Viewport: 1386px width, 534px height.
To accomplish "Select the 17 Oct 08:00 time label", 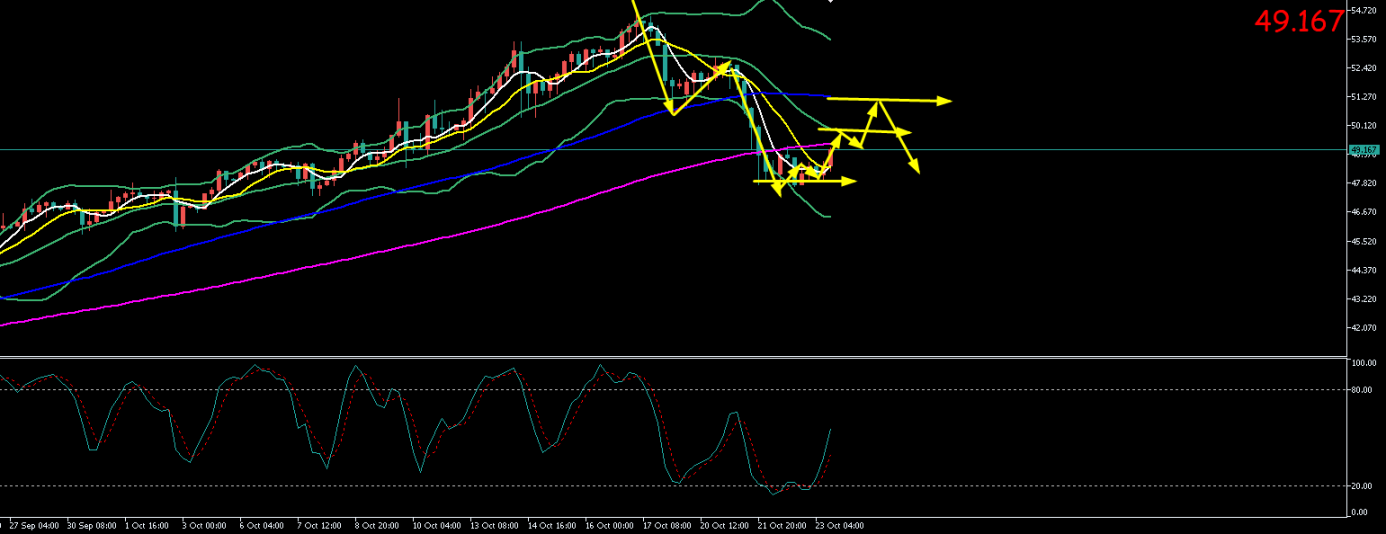I will pos(665,524).
